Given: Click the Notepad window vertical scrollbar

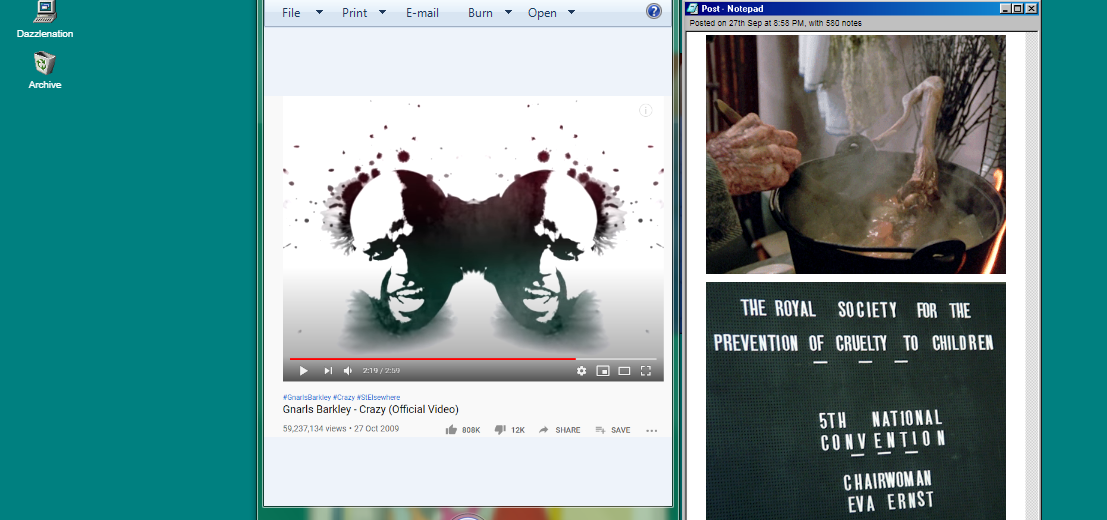Looking at the screenshot, I should point(1032,275).
